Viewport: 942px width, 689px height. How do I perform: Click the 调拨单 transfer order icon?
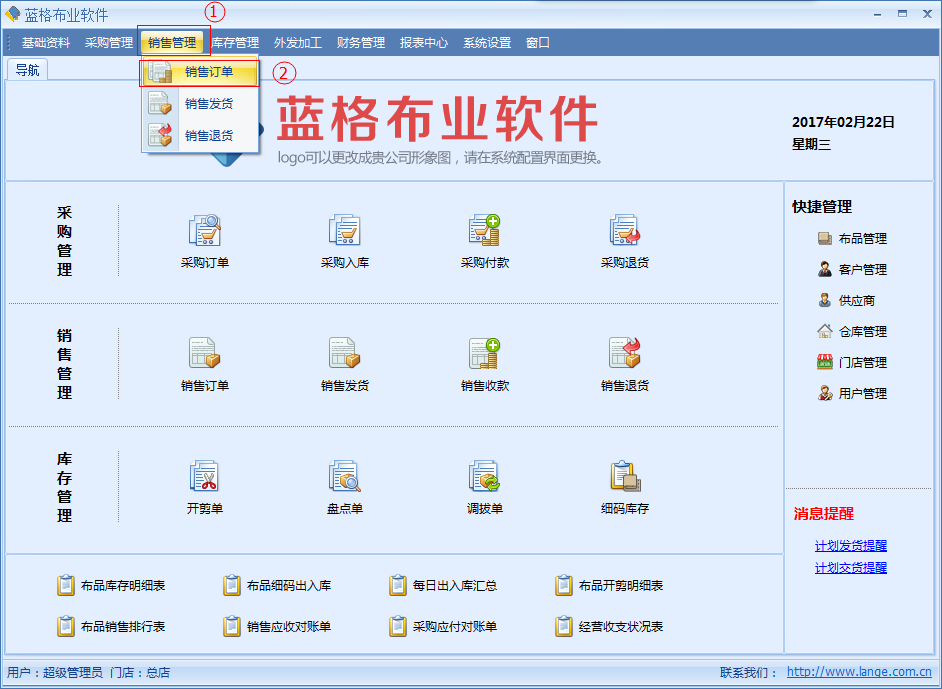485,477
